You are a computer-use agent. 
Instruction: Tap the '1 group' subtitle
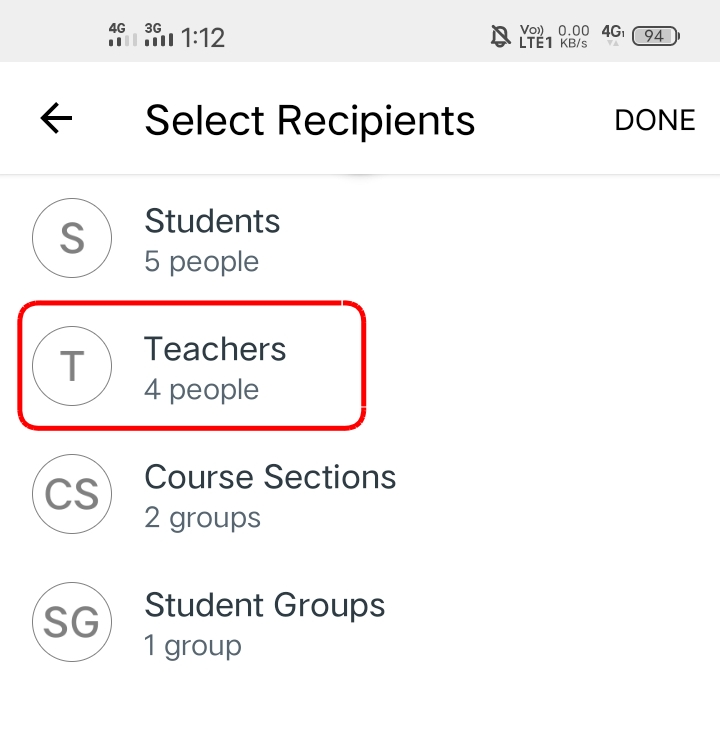click(x=192, y=646)
